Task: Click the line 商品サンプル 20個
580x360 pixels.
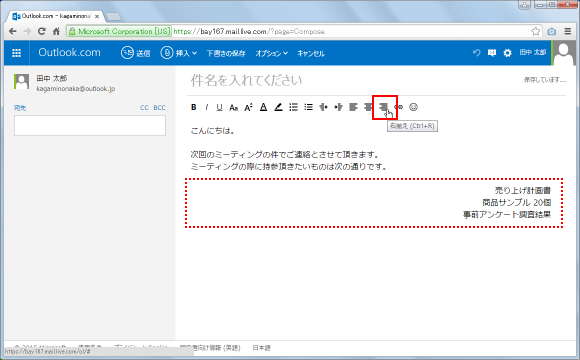Action: tap(516, 202)
